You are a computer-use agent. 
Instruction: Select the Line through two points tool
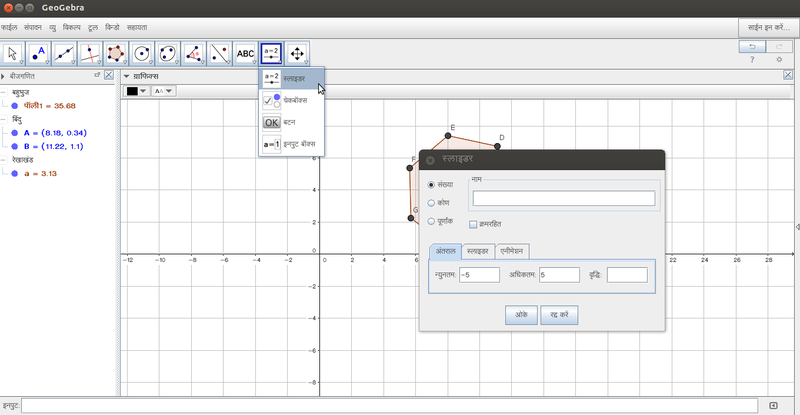pyautogui.click(x=64, y=54)
